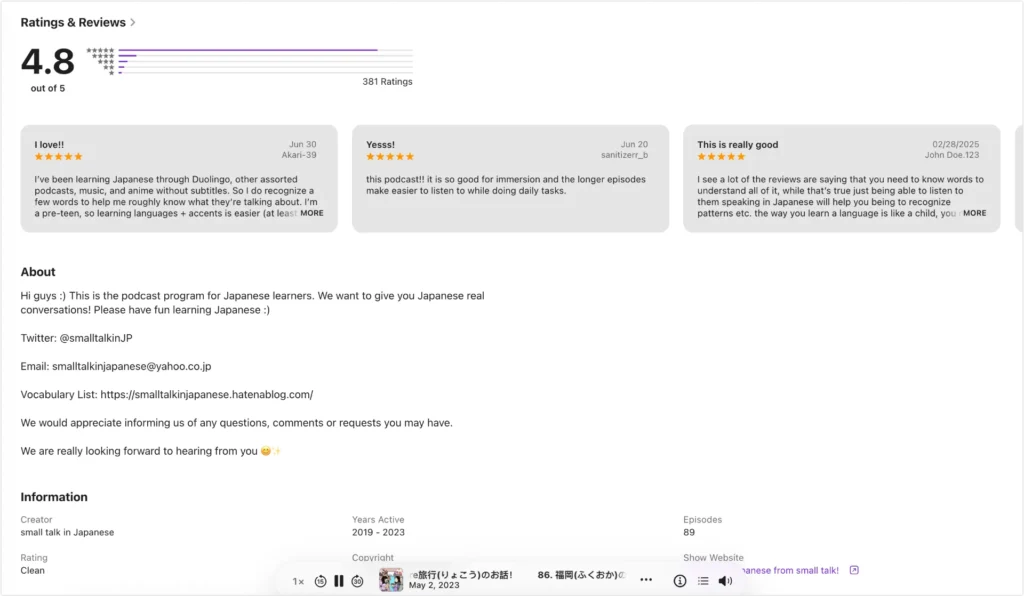Show episode info from the player bar
The width and height of the screenshot is (1024, 596).
(x=680, y=580)
